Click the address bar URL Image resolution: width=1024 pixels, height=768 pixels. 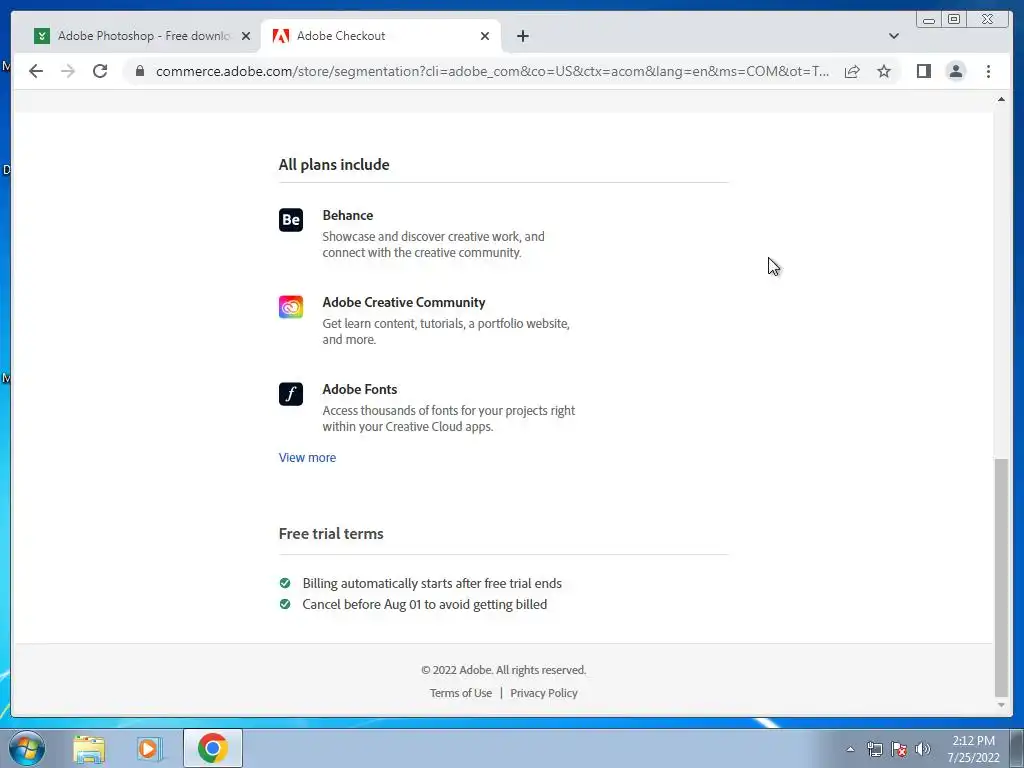point(492,71)
